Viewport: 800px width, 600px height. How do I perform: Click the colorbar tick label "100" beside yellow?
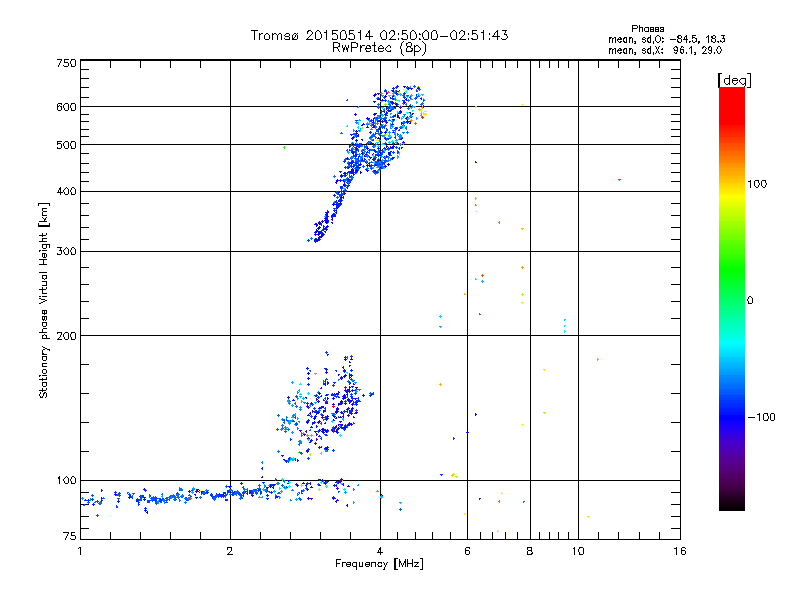coord(757,184)
